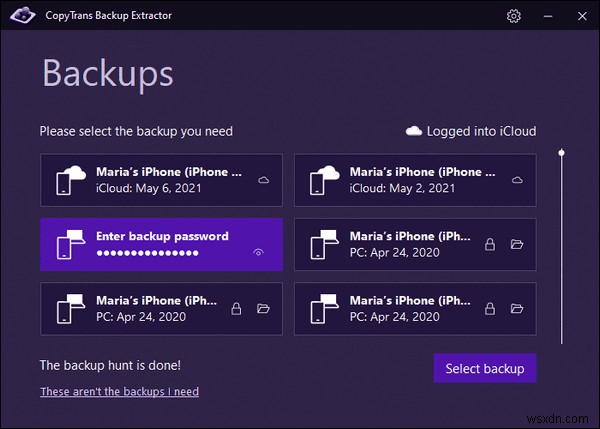The width and height of the screenshot is (600, 429).
Task: Focus the backup password input field
Action: coord(148,253)
